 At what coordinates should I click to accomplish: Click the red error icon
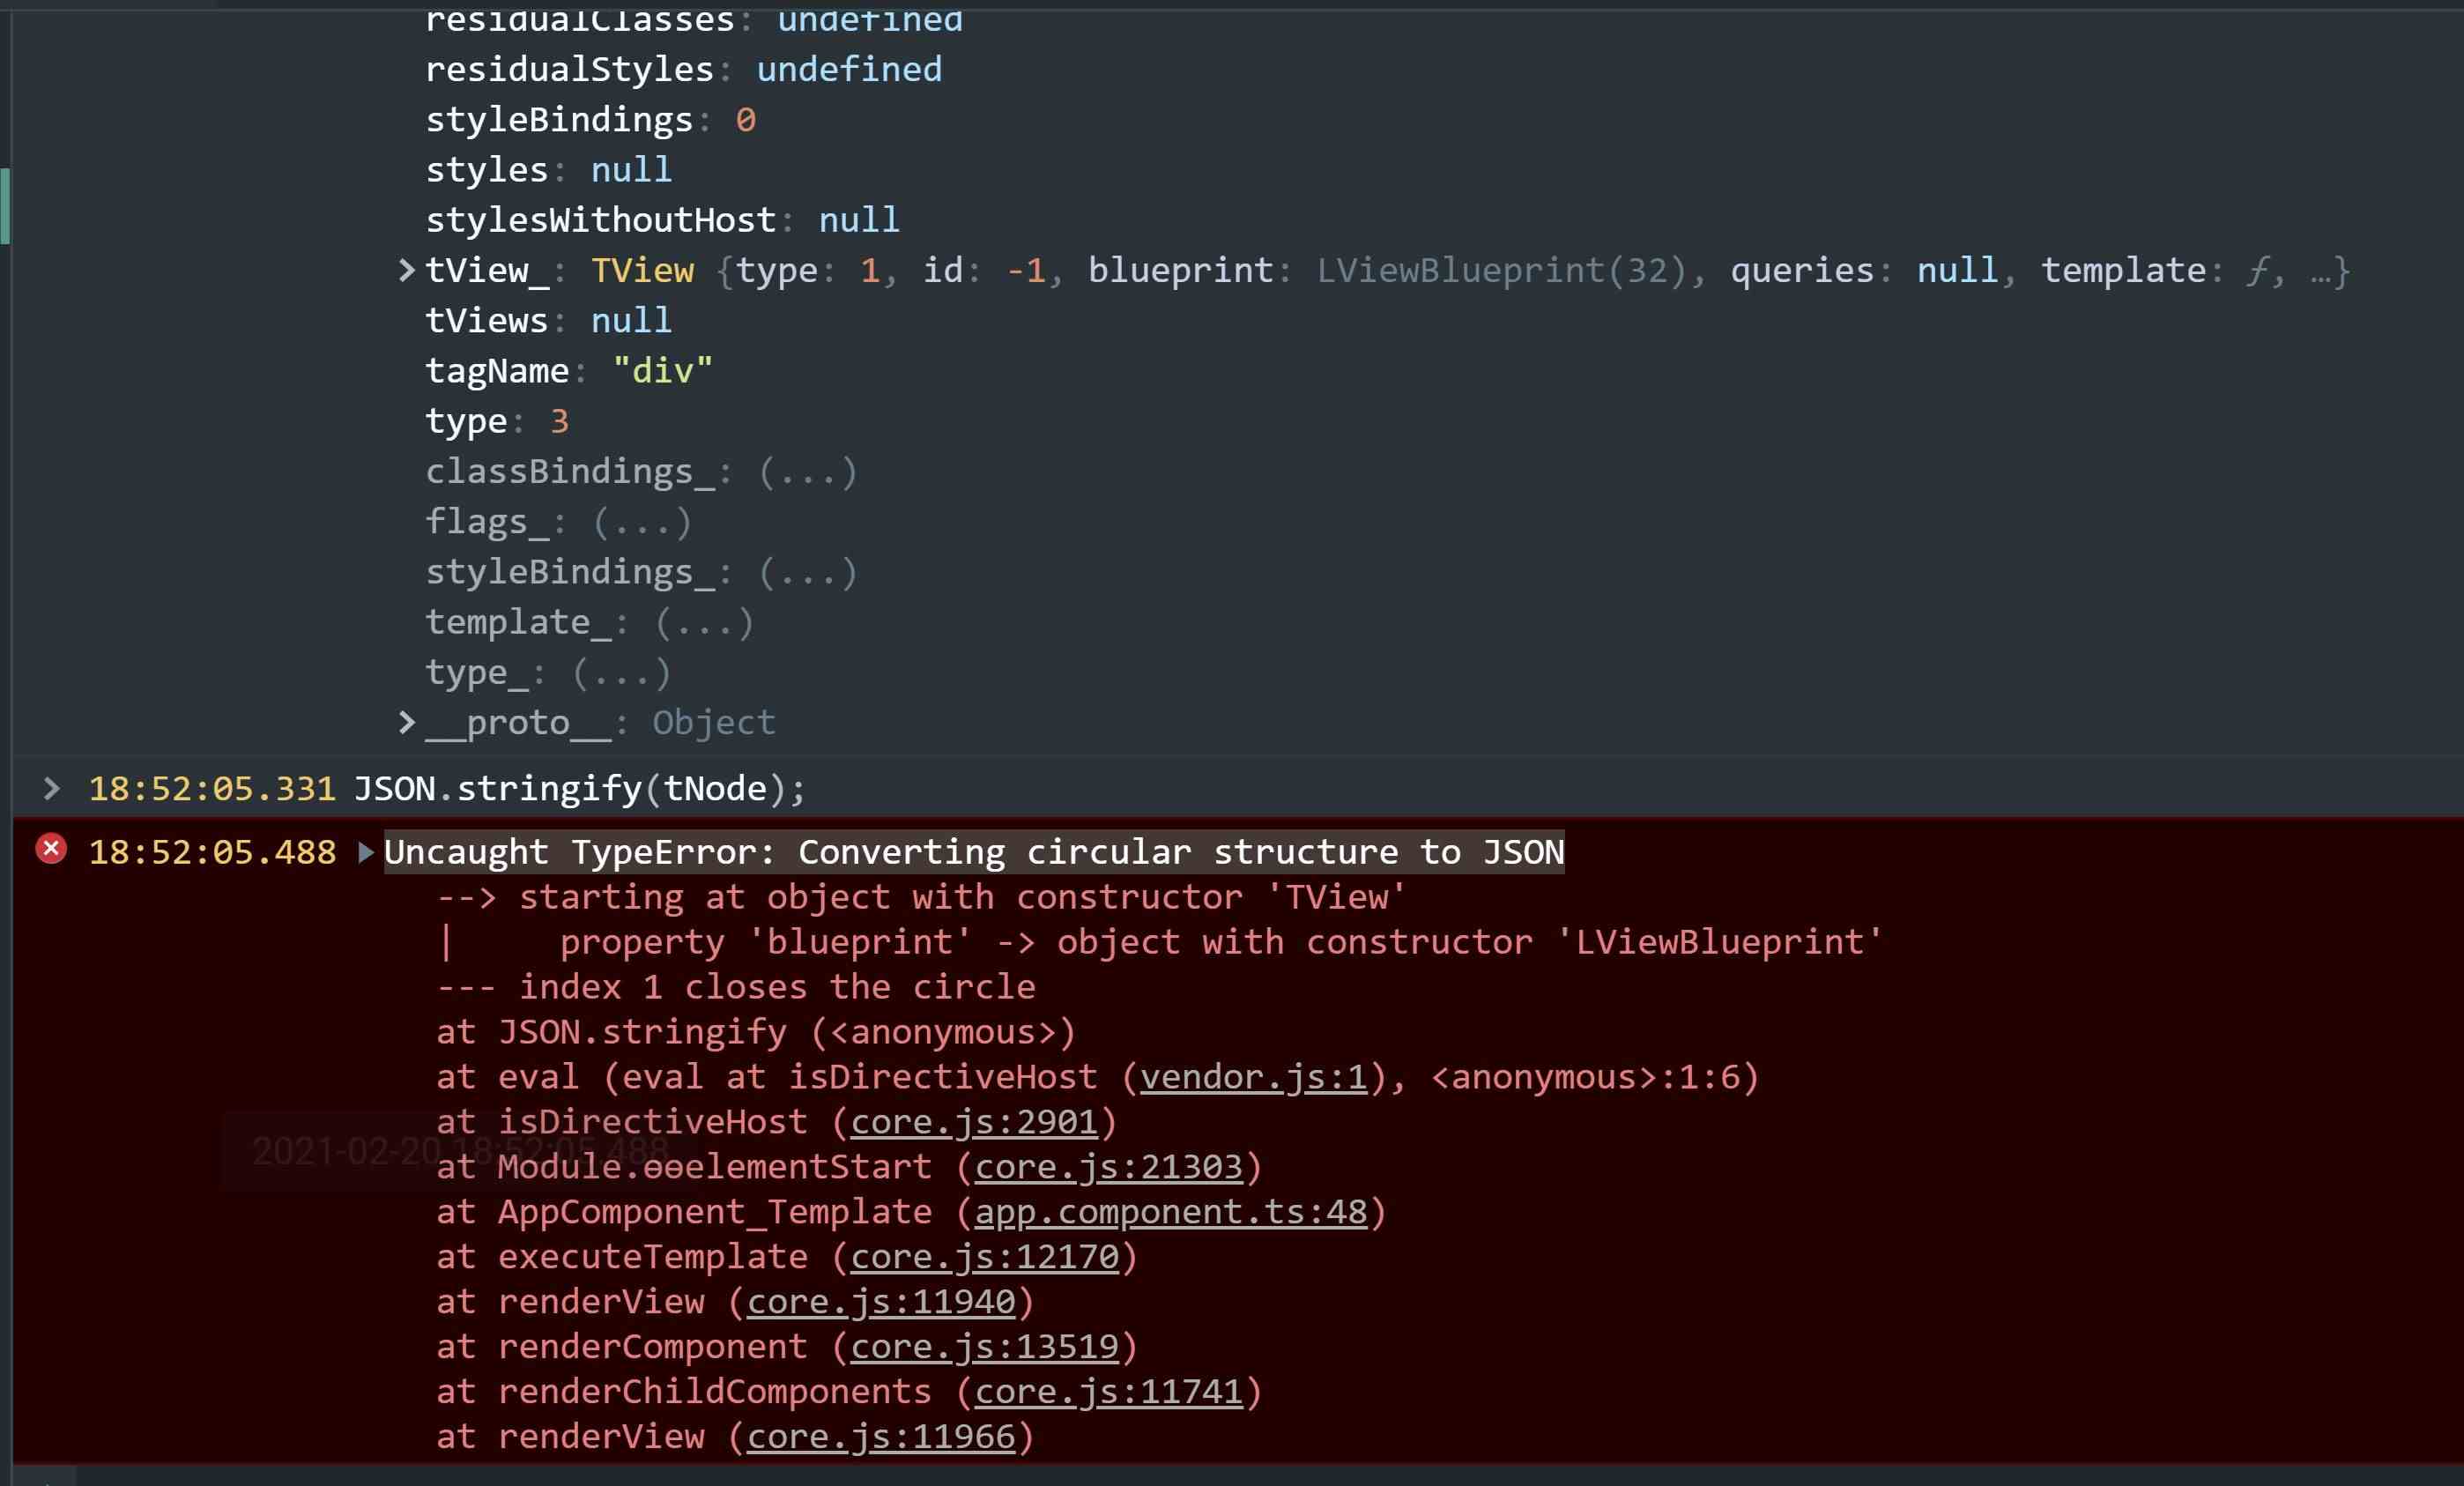click(x=51, y=850)
